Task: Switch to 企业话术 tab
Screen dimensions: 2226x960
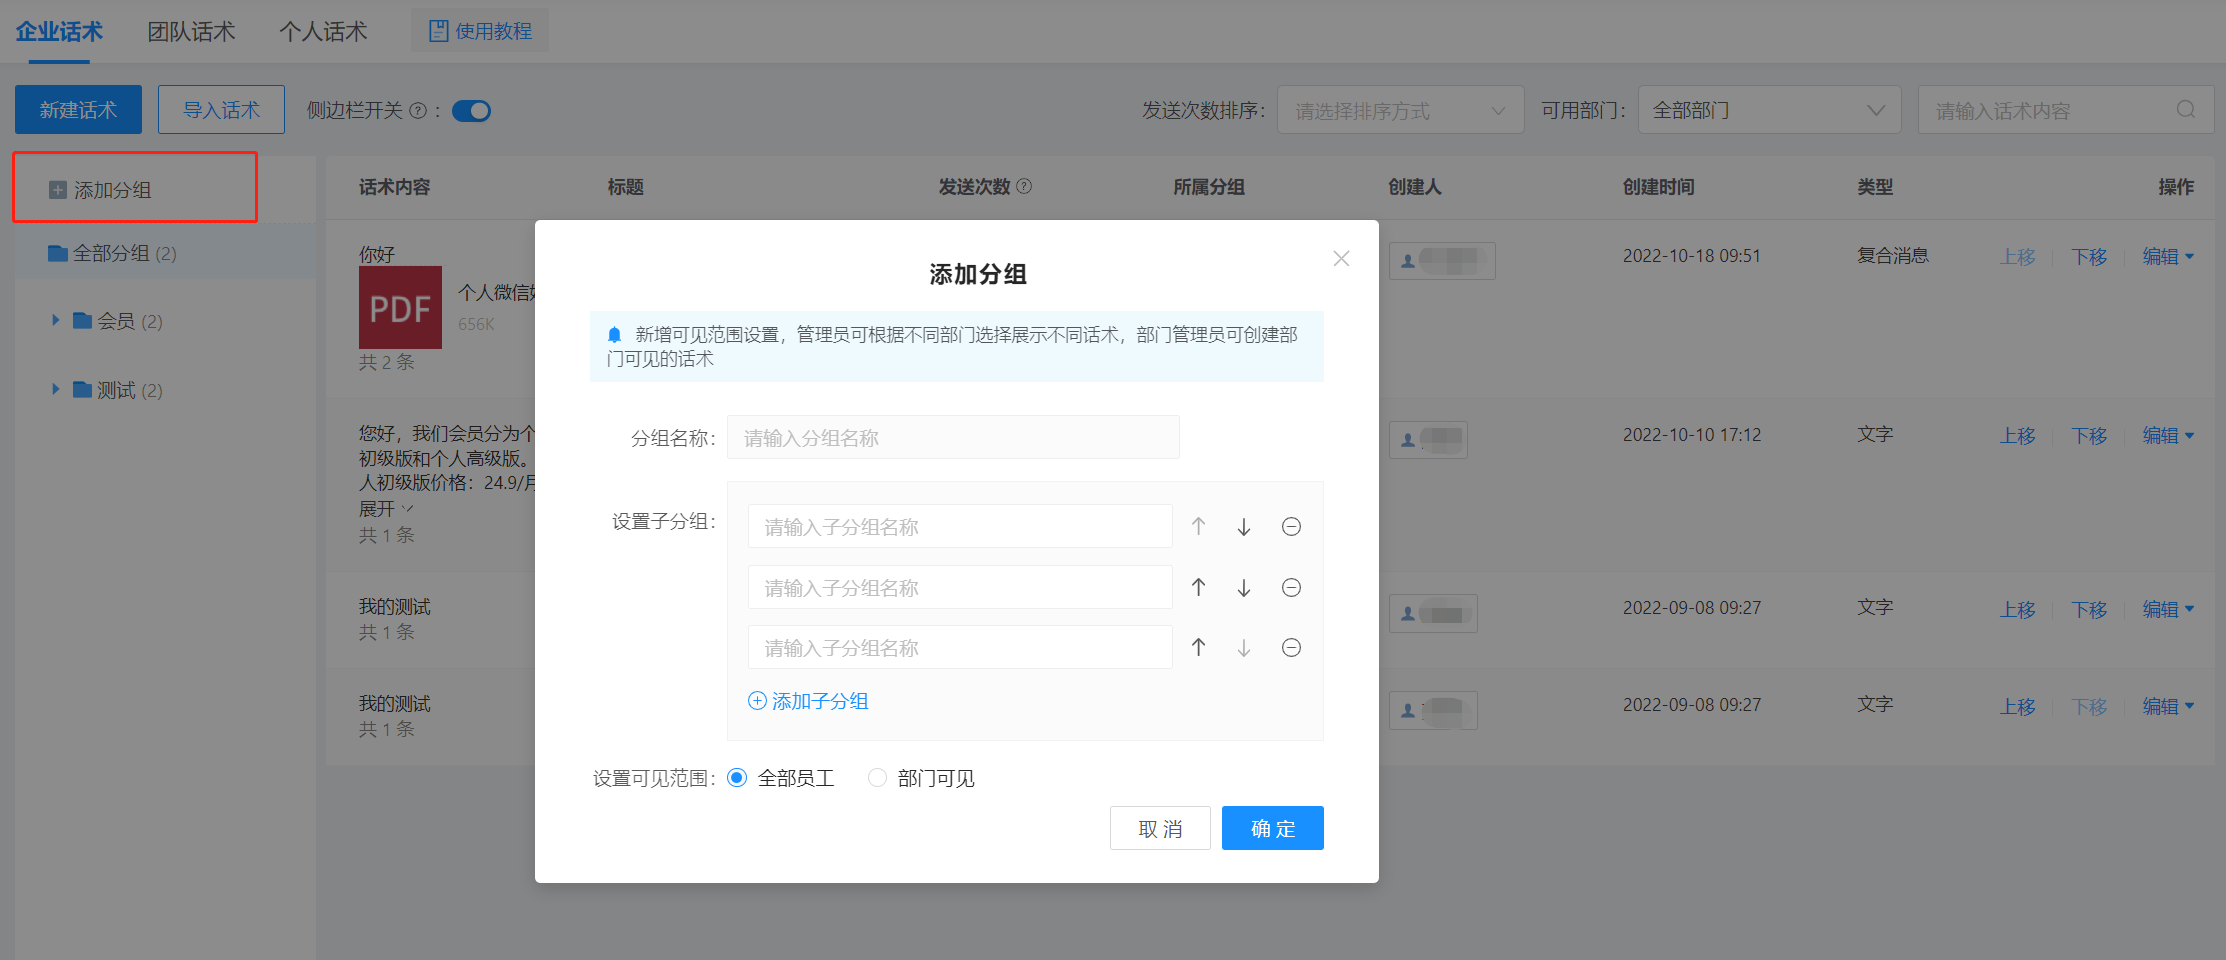Action: pos(59,31)
